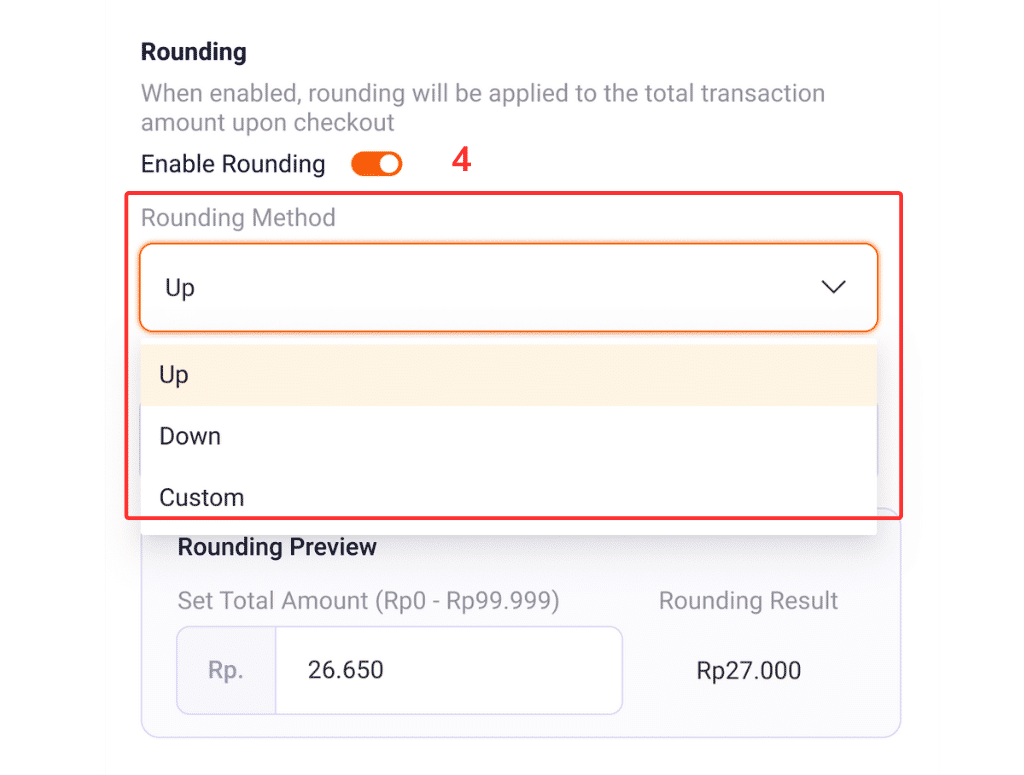Click the "Enable Rounding" label text
Viewport: 1024px width, 775px height.
tap(233, 164)
